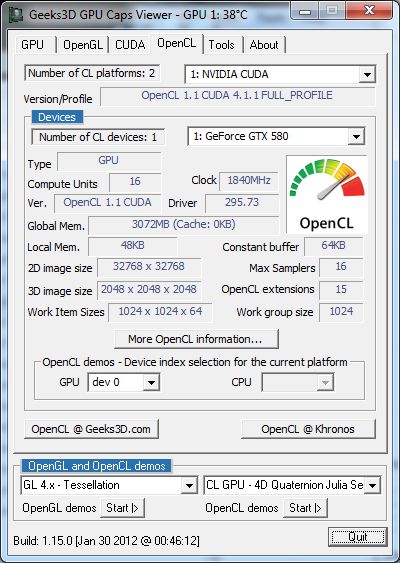This screenshot has width=400, height=563.
Task: Click the 3D image size 2048 x 2048 x 2048 field
Action: (x=149, y=290)
